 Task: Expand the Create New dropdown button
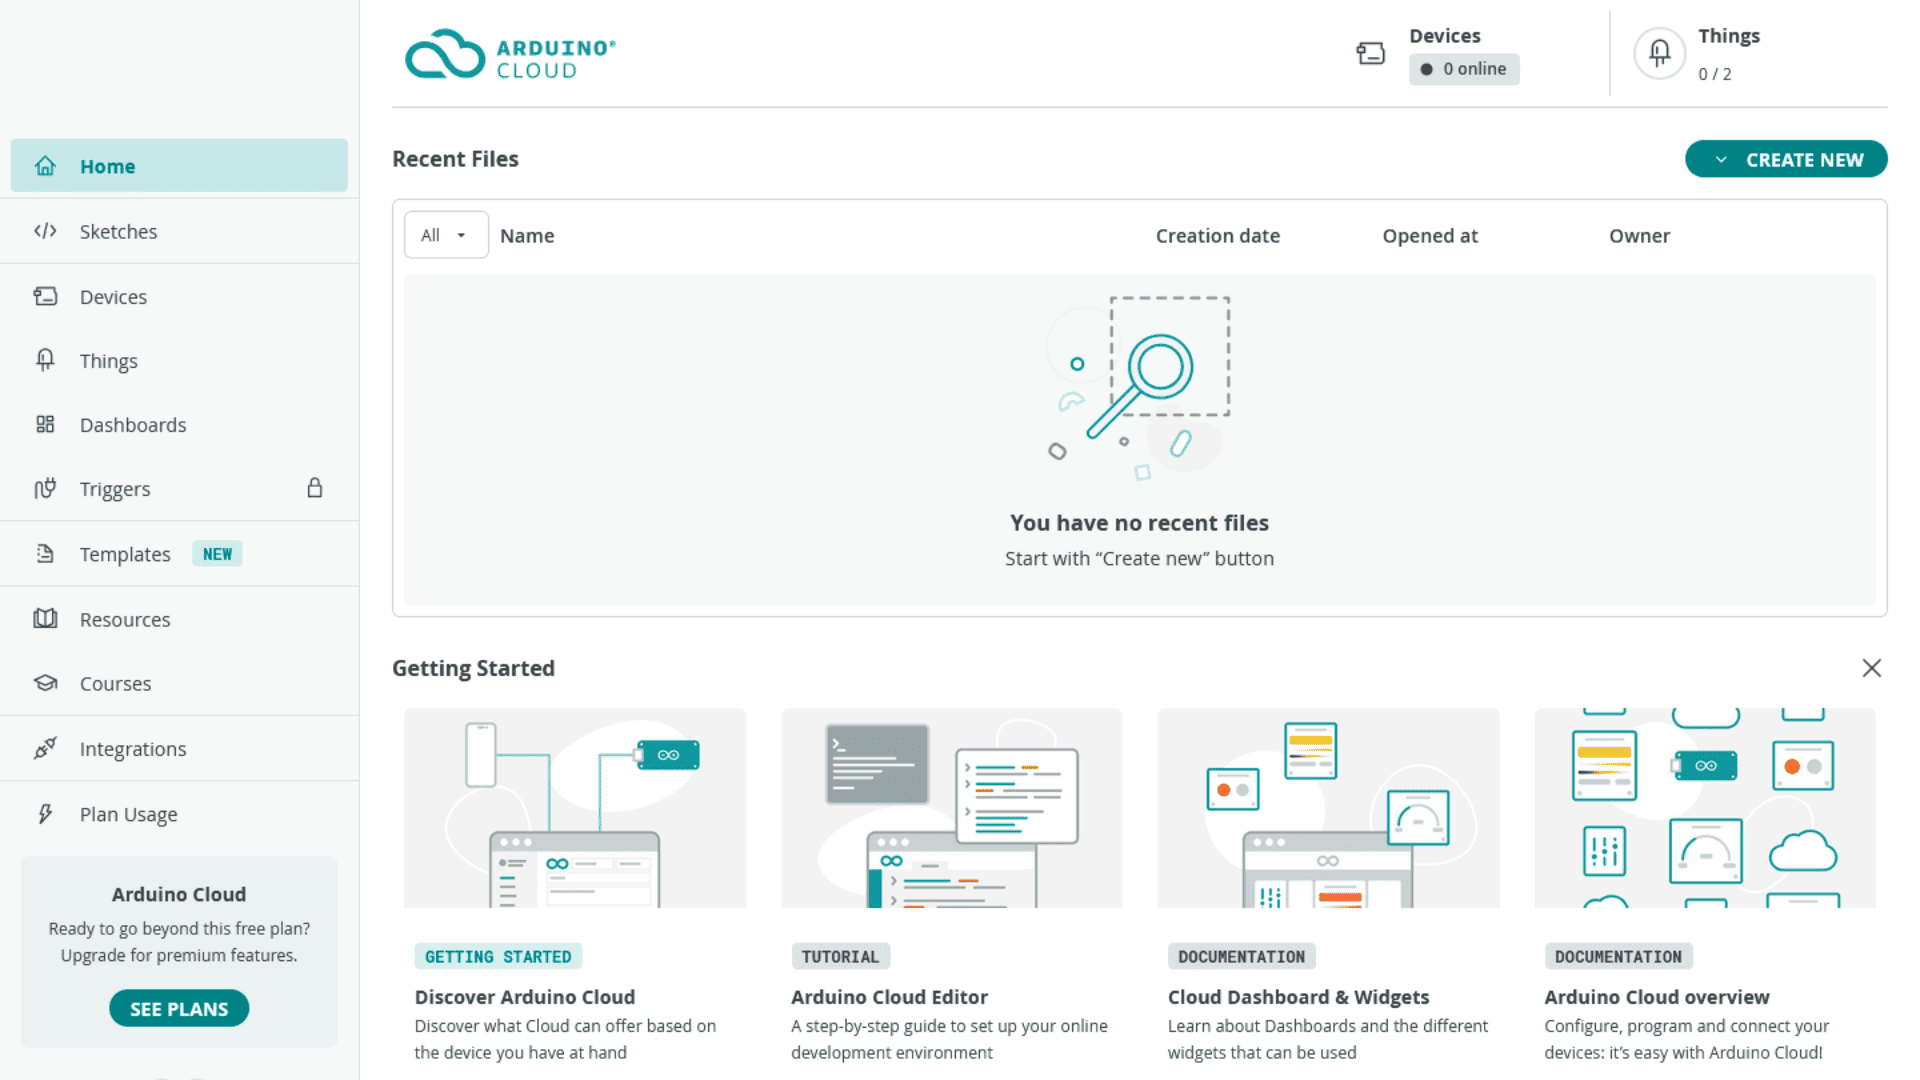1786,160
